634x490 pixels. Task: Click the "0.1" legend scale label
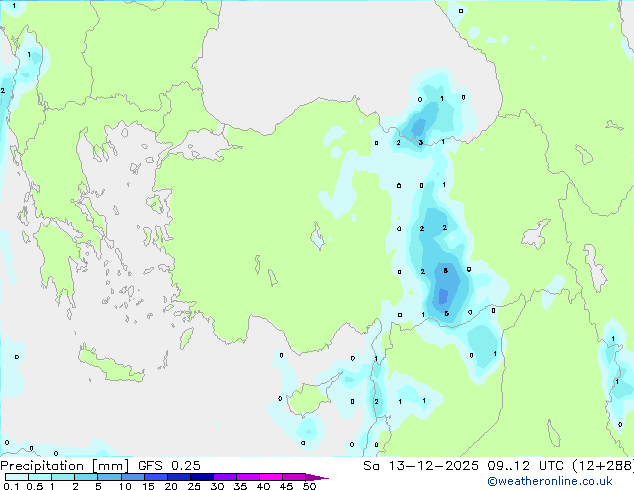11,486
